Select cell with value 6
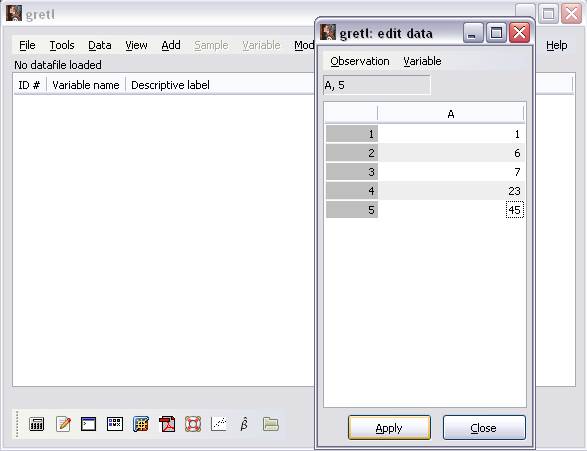This screenshot has width=587, height=451. pyautogui.click(x=451, y=153)
